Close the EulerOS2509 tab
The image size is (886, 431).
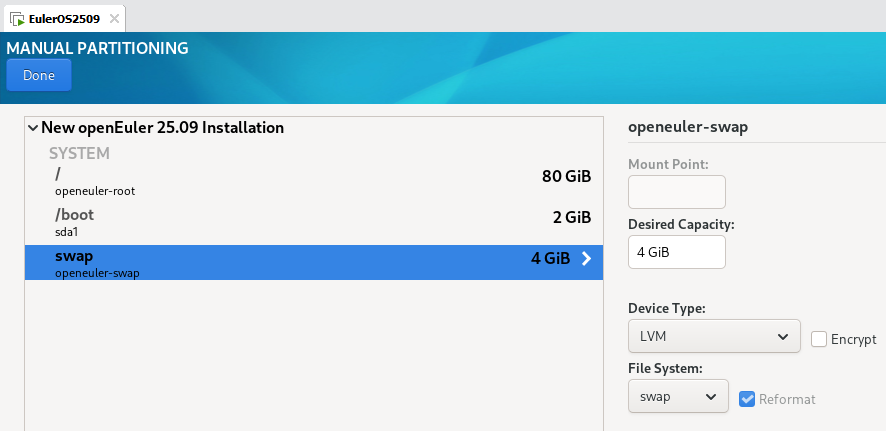(114, 19)
